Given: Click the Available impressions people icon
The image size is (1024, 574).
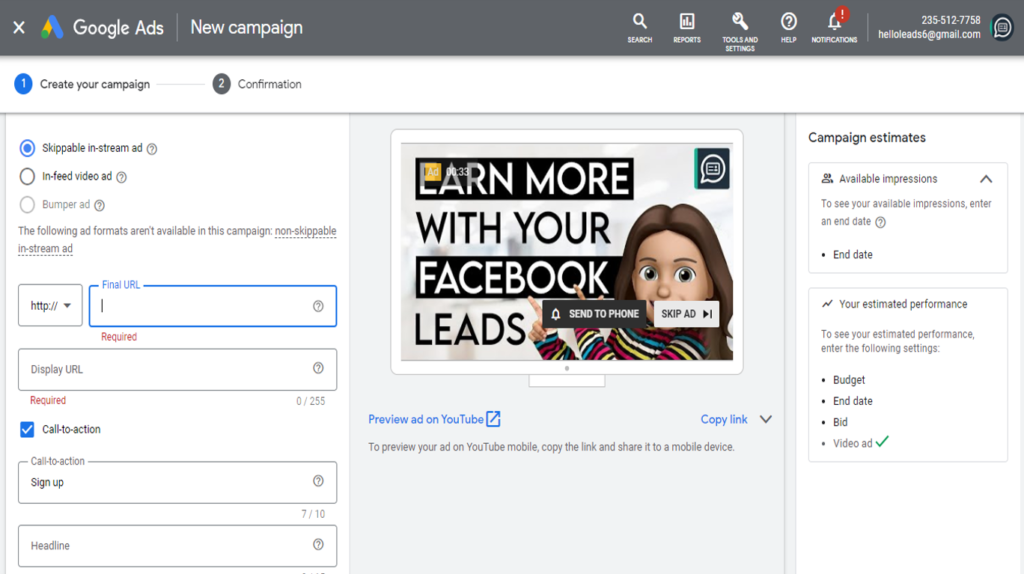Looking at the screenshot, I should click(x=827, y=178).
